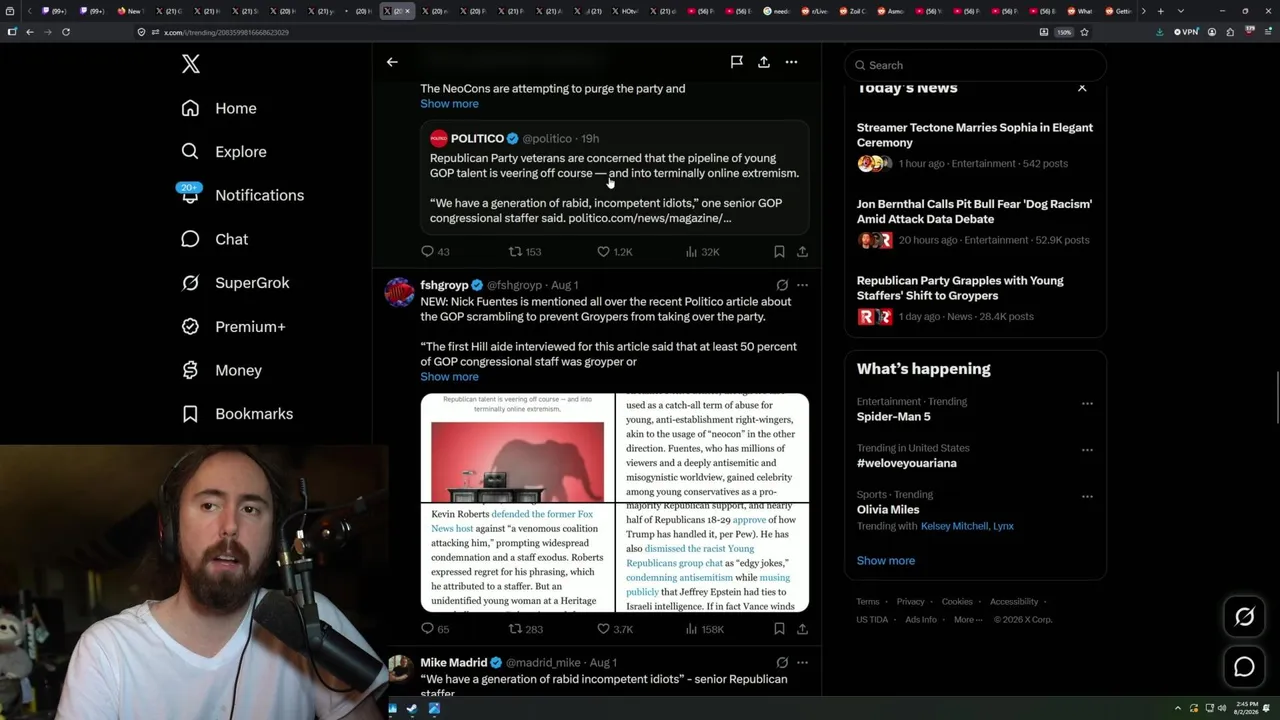Open the floating chat messages button
Image resolution: width=1280 pixels, height=720 pixels.
[1244, 667]
